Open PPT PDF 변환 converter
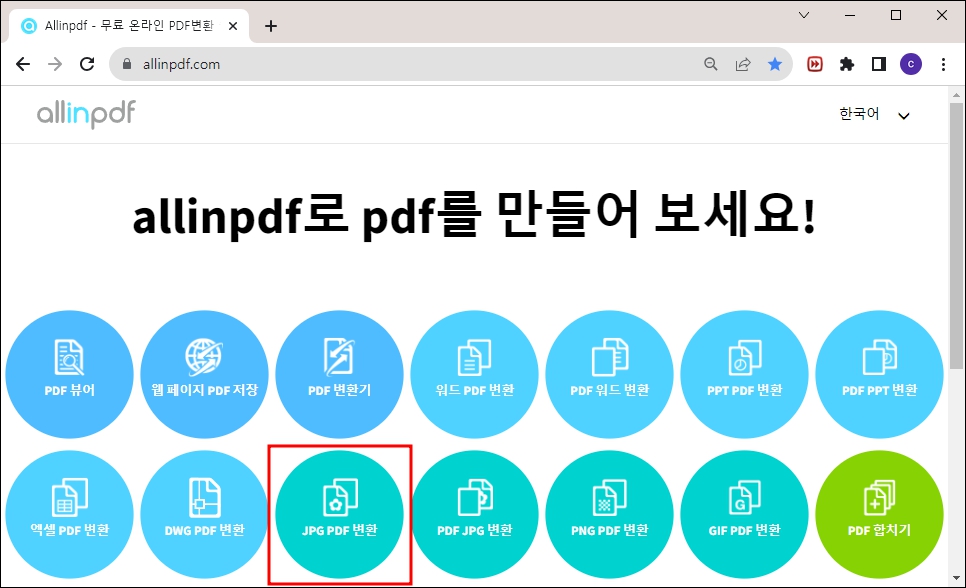This screenshot has height=588, width=966. tap(744, 374)
